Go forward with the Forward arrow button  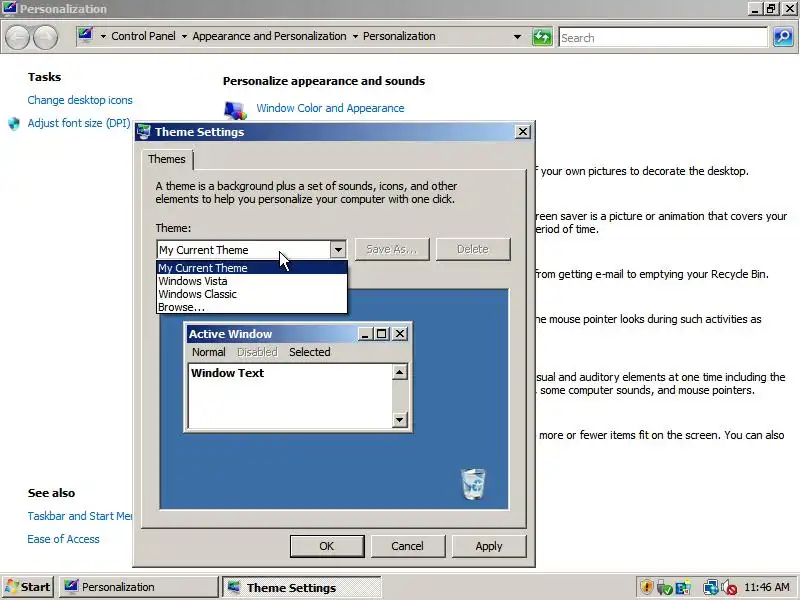click(x=45, y=37)
